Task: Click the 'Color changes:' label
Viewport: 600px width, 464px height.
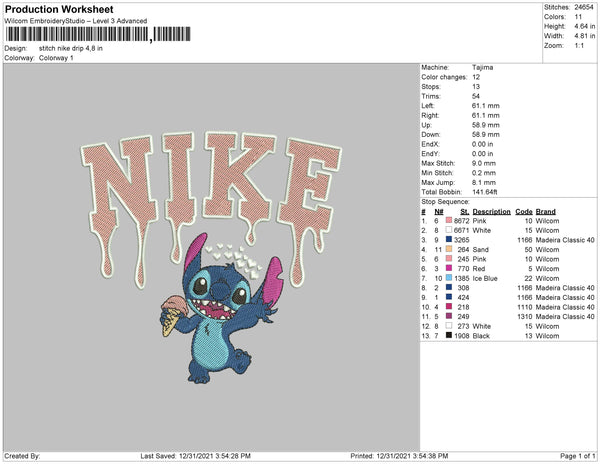Action: tap(444, 77)
